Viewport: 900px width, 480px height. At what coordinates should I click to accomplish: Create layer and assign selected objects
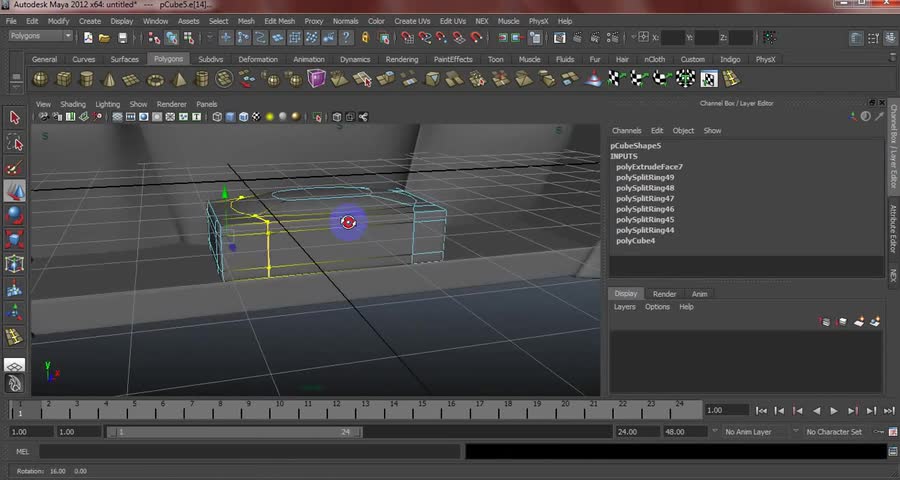coord(875,322)
